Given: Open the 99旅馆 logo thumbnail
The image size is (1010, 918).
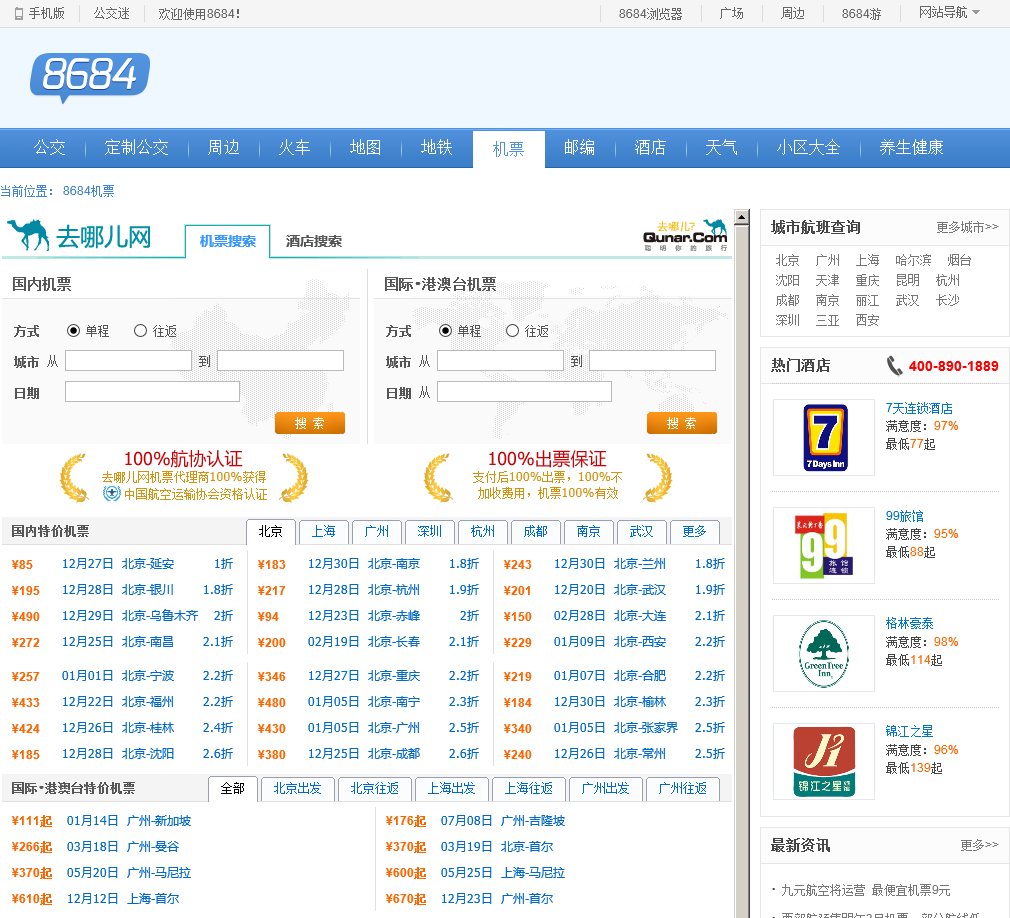Looking at the screenshot, I should 824,545.
